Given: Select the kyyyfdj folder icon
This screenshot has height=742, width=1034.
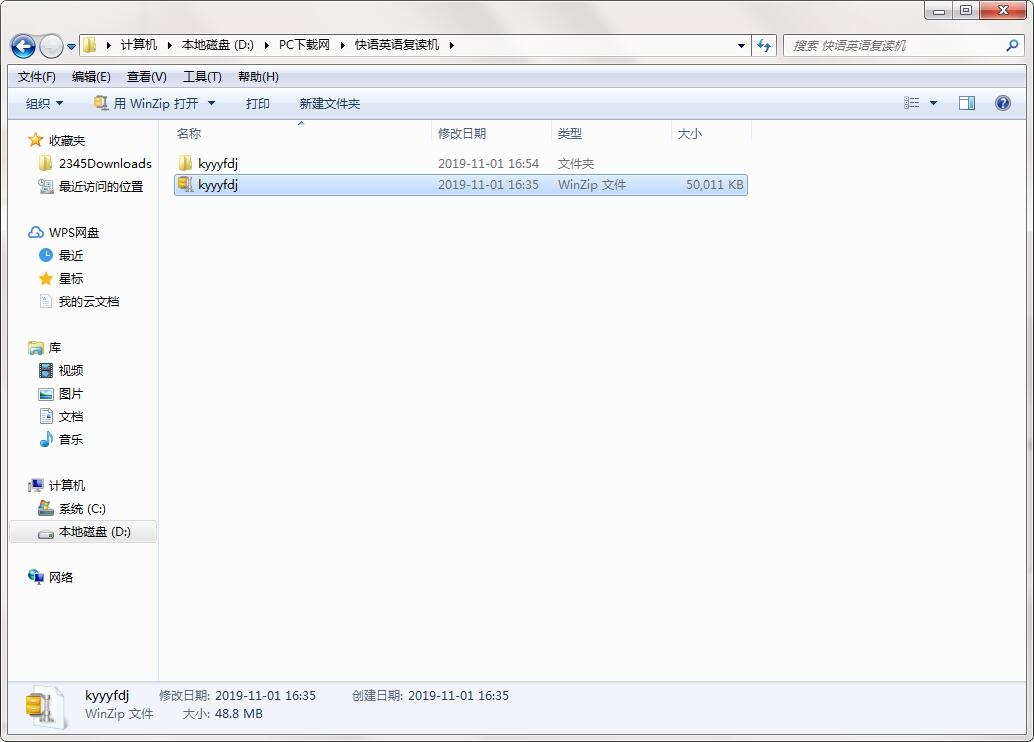Looking at the screenshot, I should point(185,163).
